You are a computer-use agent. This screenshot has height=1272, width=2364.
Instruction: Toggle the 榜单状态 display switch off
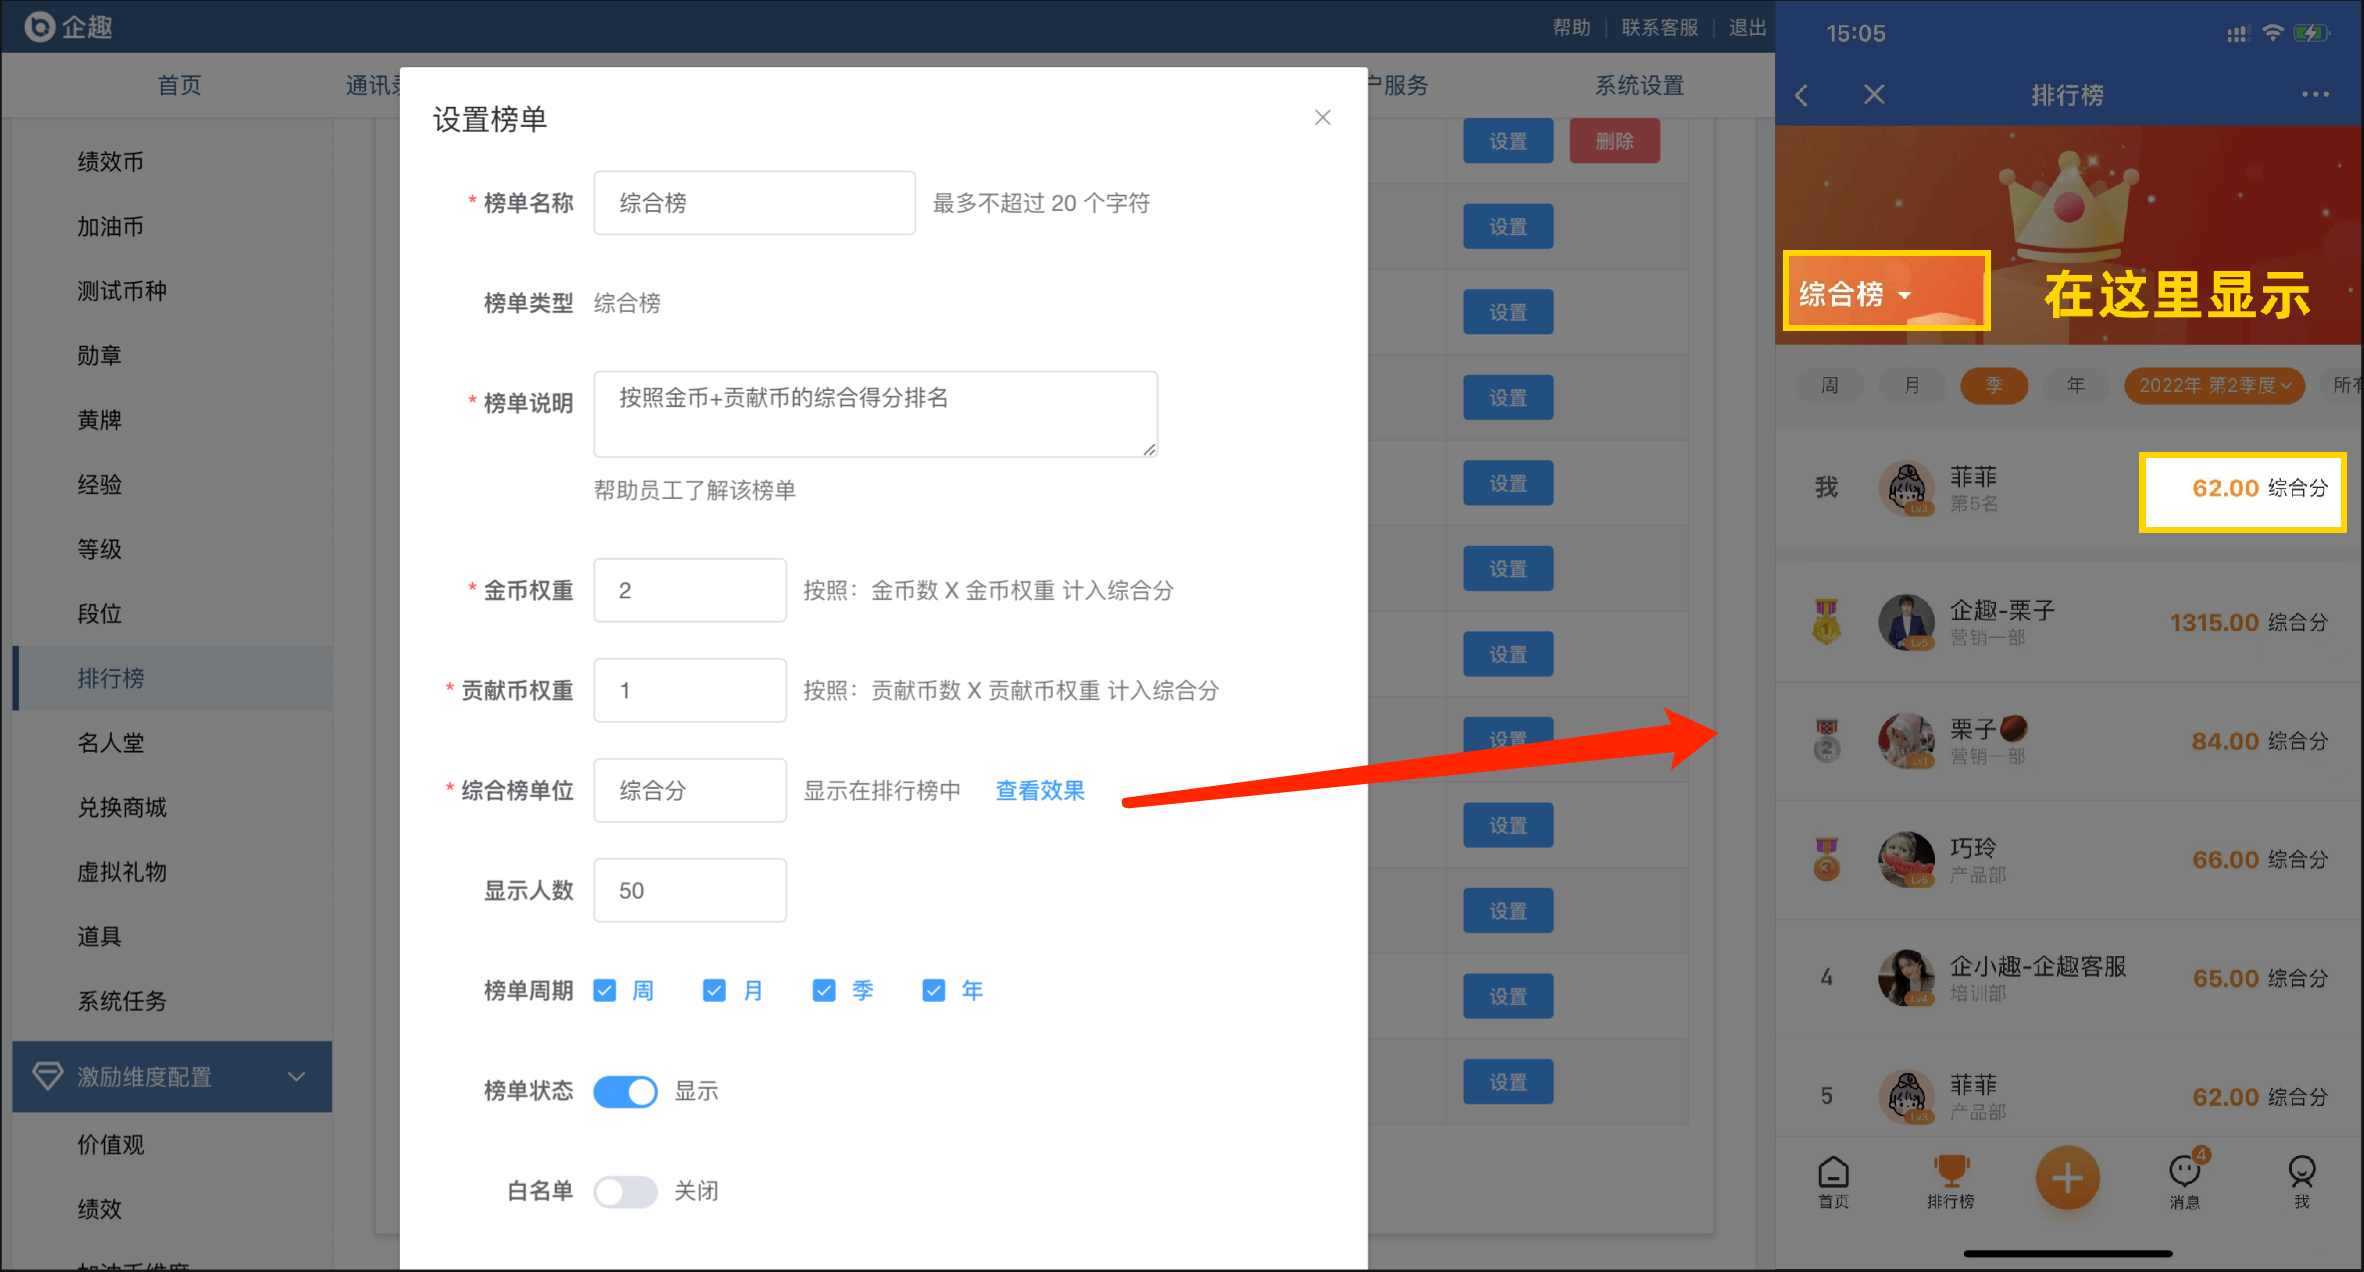pos(625,1091)
